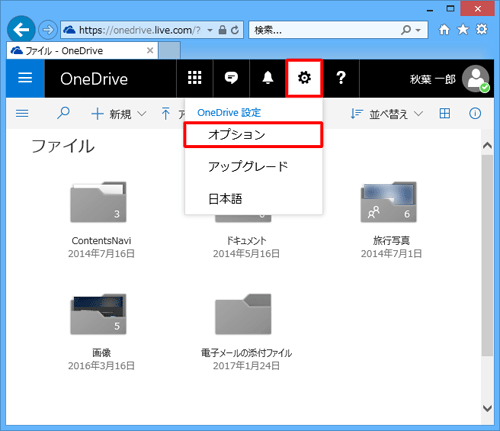Open the ContentsNavi folder thumbnail
This screenshot has width=500, height=431.
pos(98,202)
